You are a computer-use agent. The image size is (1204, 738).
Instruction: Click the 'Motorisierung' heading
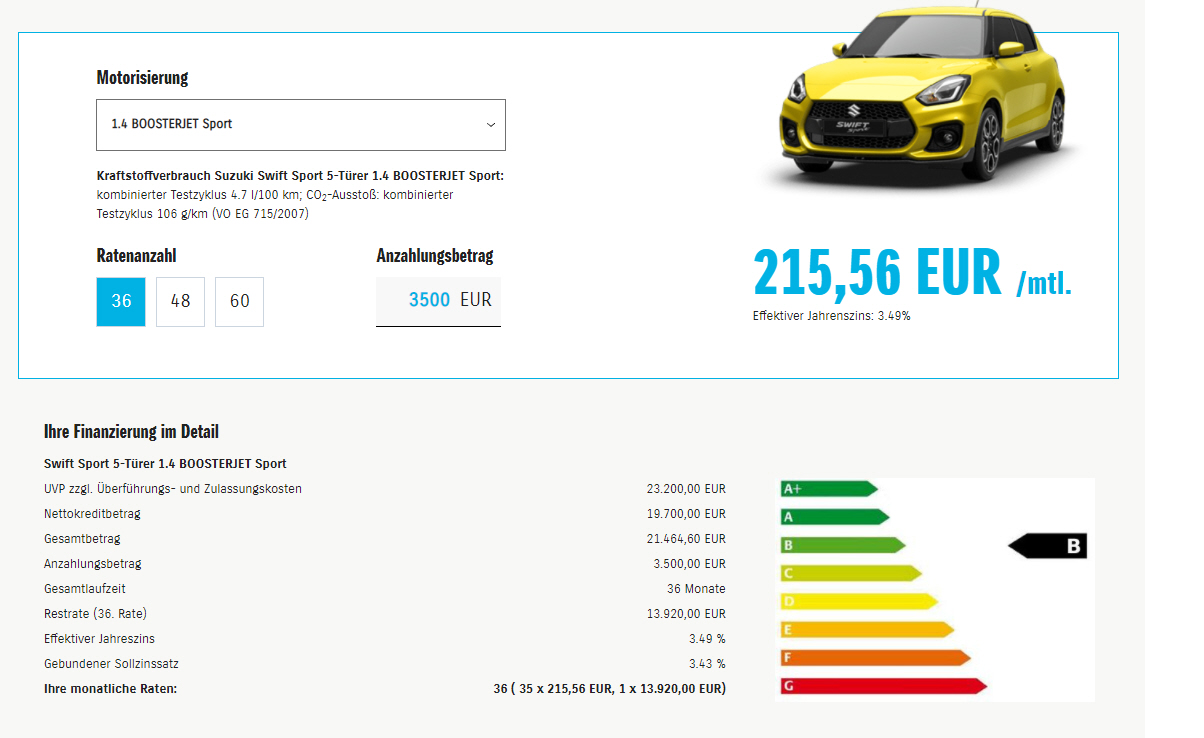coord(142,77)
